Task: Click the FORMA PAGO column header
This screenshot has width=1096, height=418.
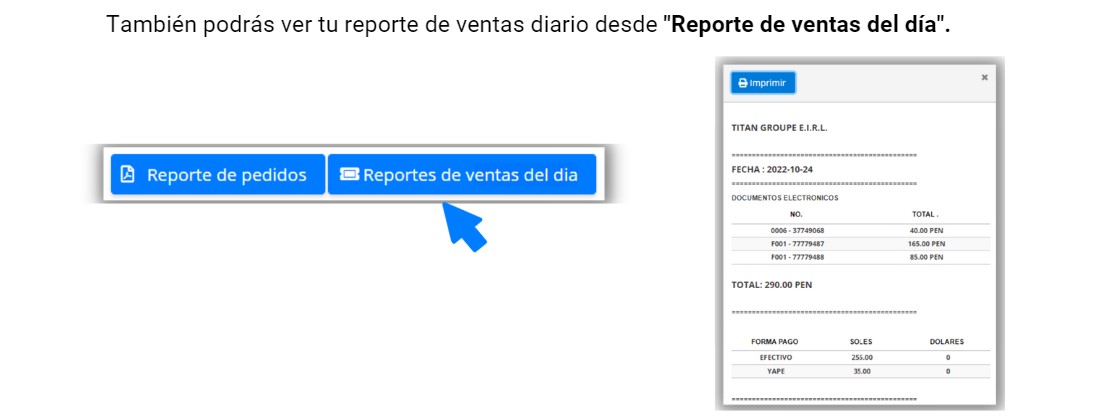Action: tap(775, 342)
